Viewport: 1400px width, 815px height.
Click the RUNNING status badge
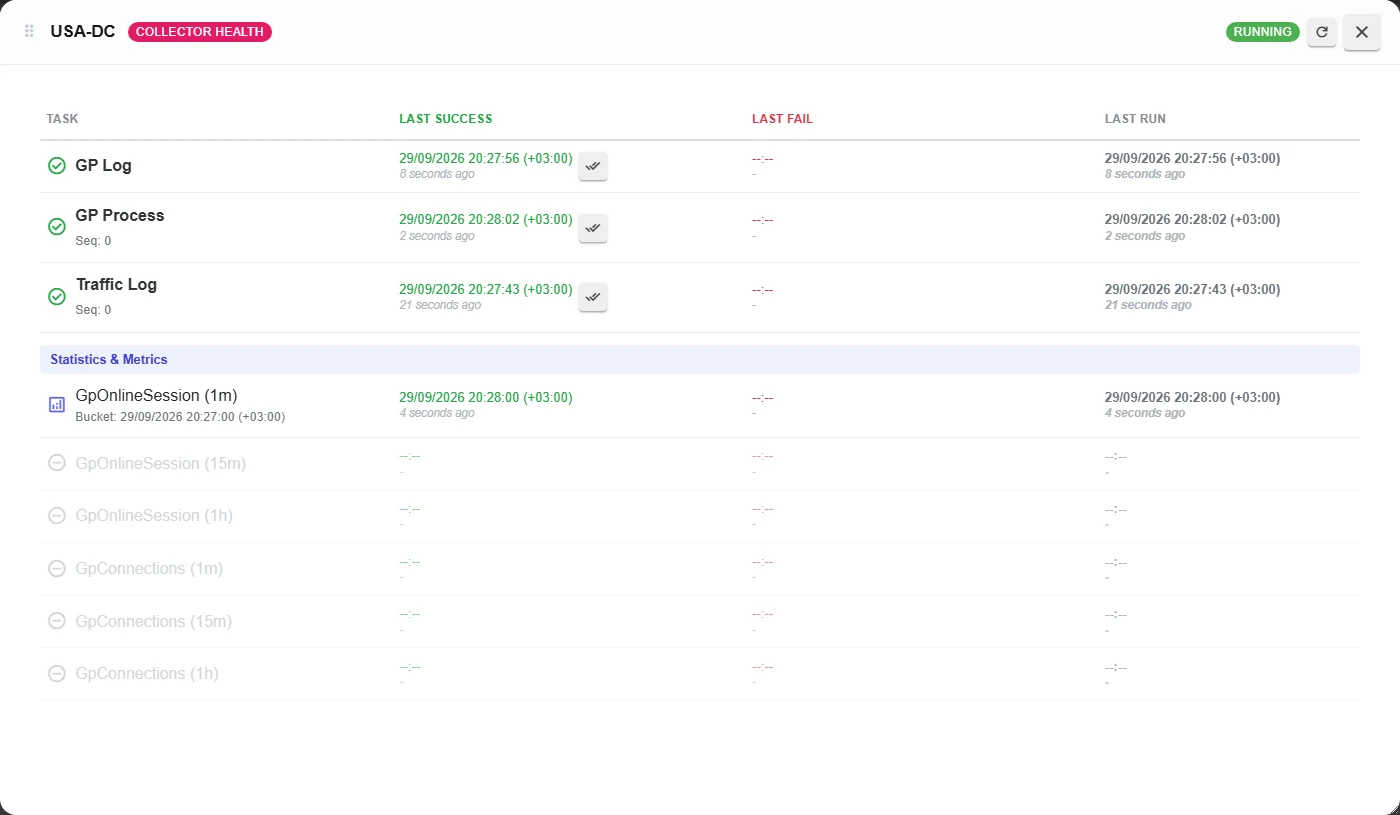click(x=1262, y=32)
